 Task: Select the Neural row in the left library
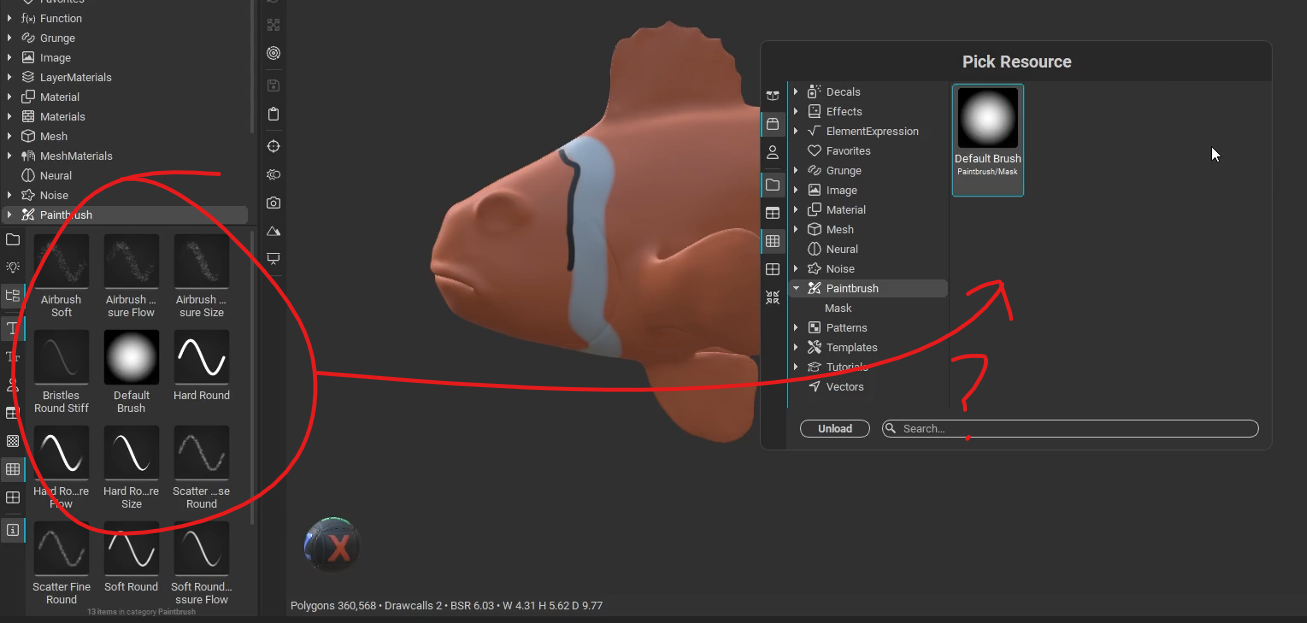(125, 176)
